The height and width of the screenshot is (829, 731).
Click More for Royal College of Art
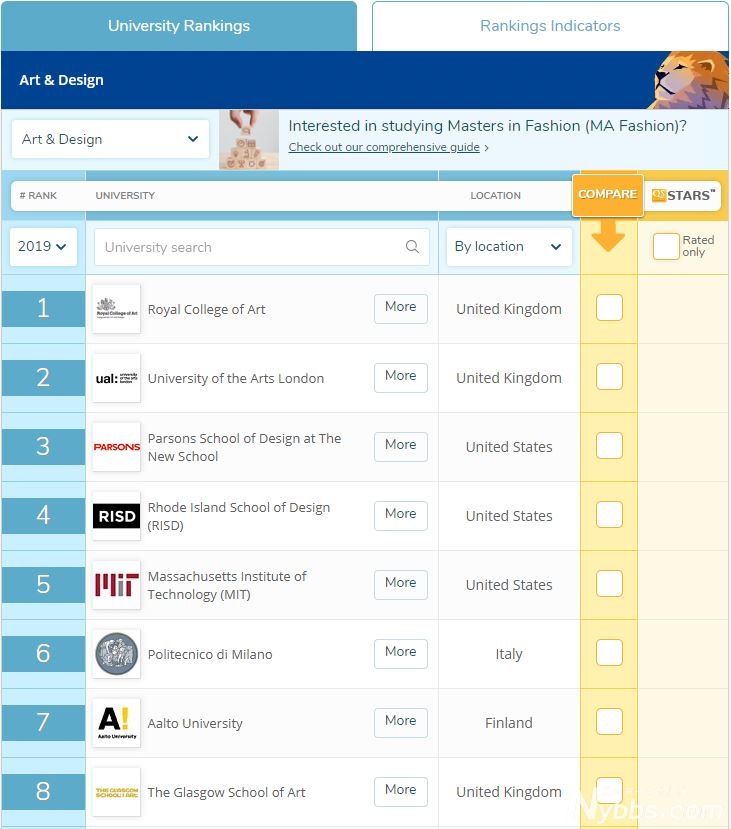point(401,308)
